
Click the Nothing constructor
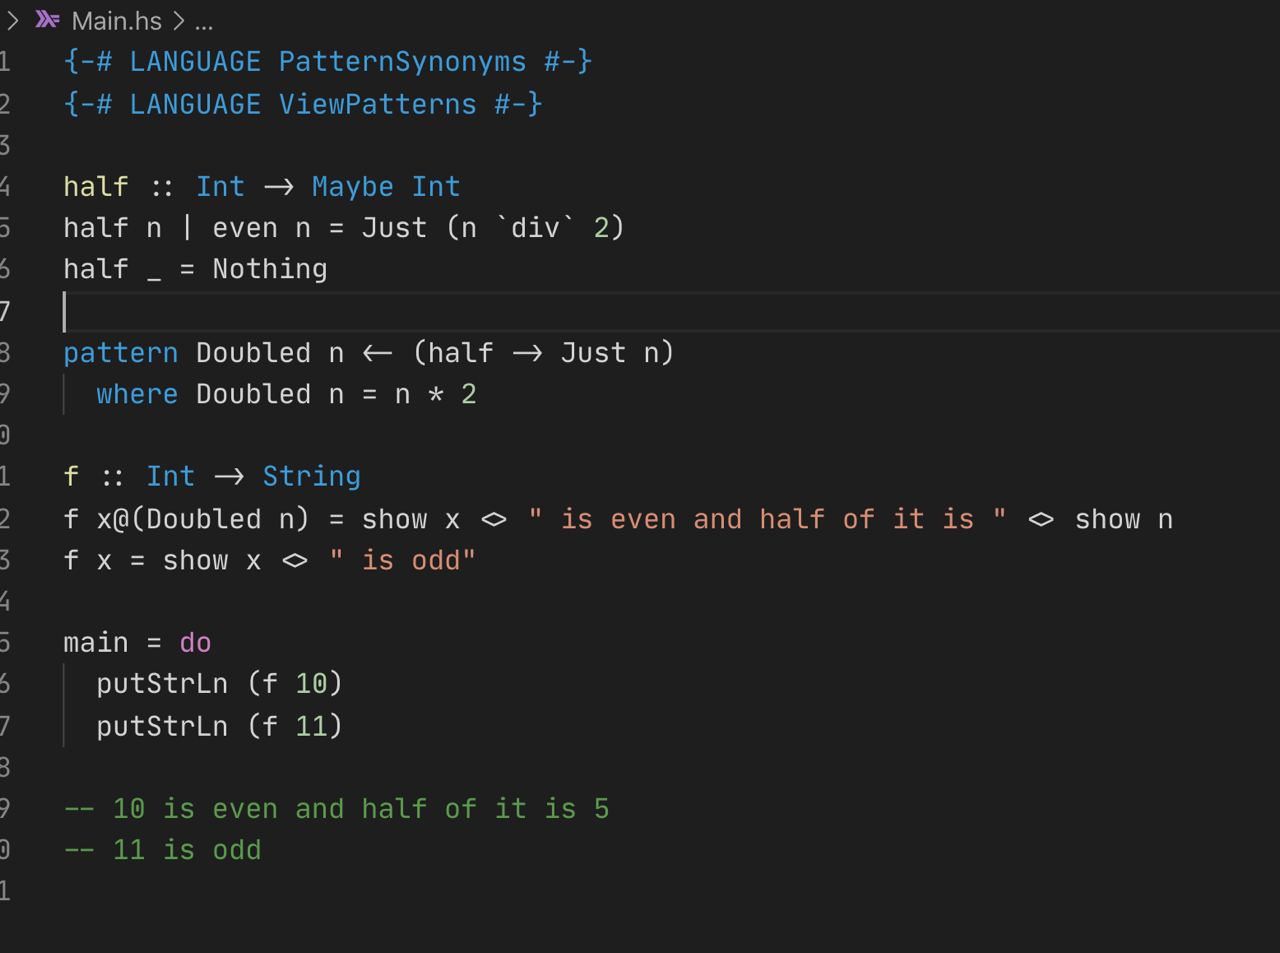[269, 269]
